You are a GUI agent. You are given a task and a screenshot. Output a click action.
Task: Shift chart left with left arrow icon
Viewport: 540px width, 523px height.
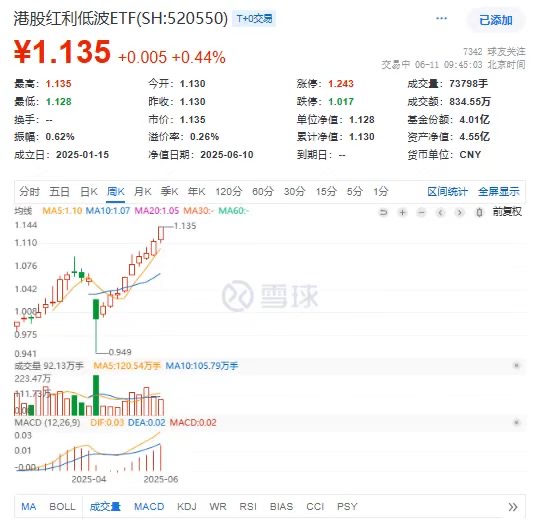pos(440,212)
